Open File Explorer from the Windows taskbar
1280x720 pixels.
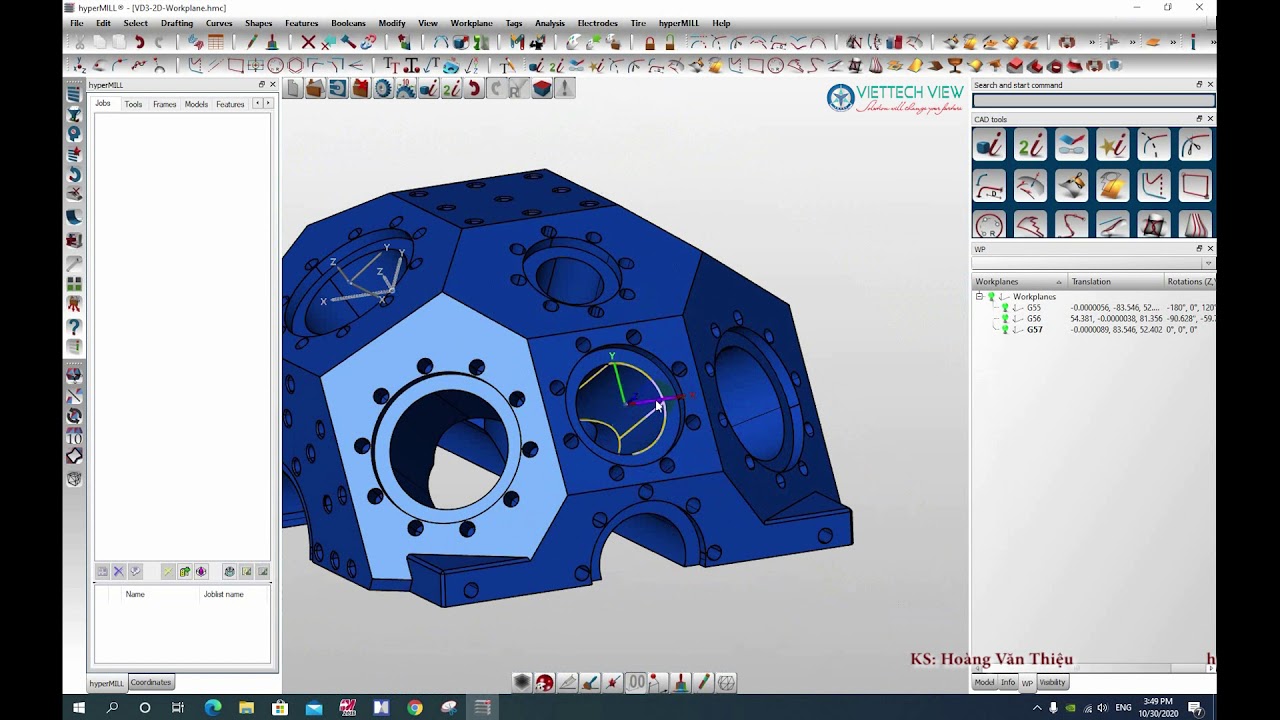(x=247, y=708)
